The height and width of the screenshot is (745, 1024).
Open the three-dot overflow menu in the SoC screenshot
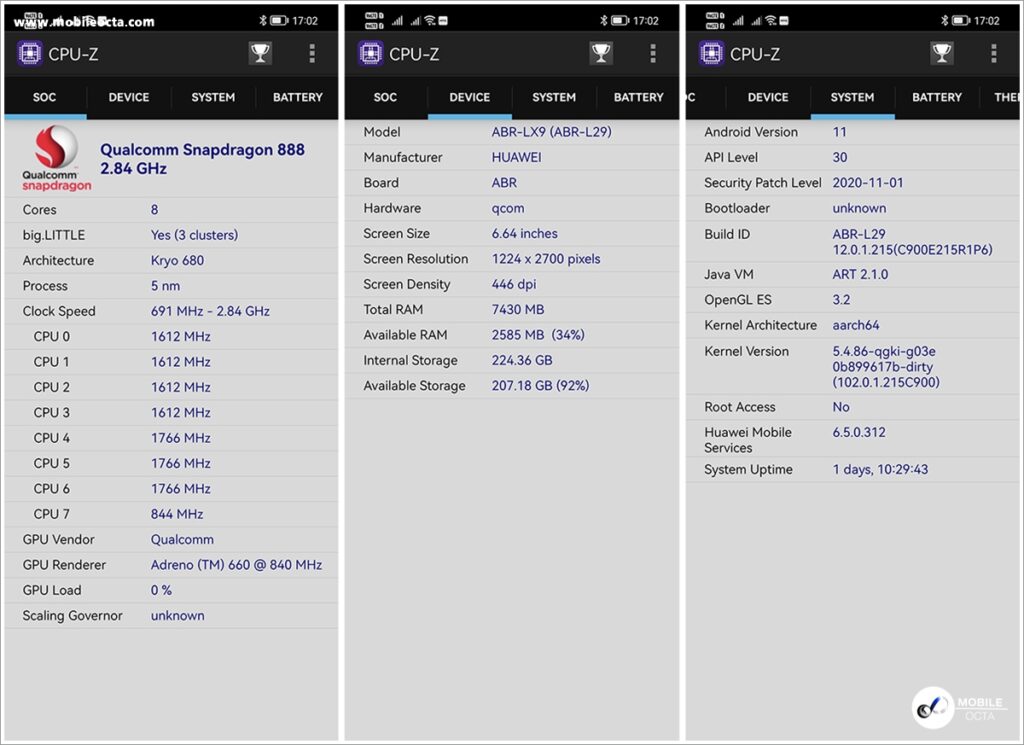coord(312,54)
